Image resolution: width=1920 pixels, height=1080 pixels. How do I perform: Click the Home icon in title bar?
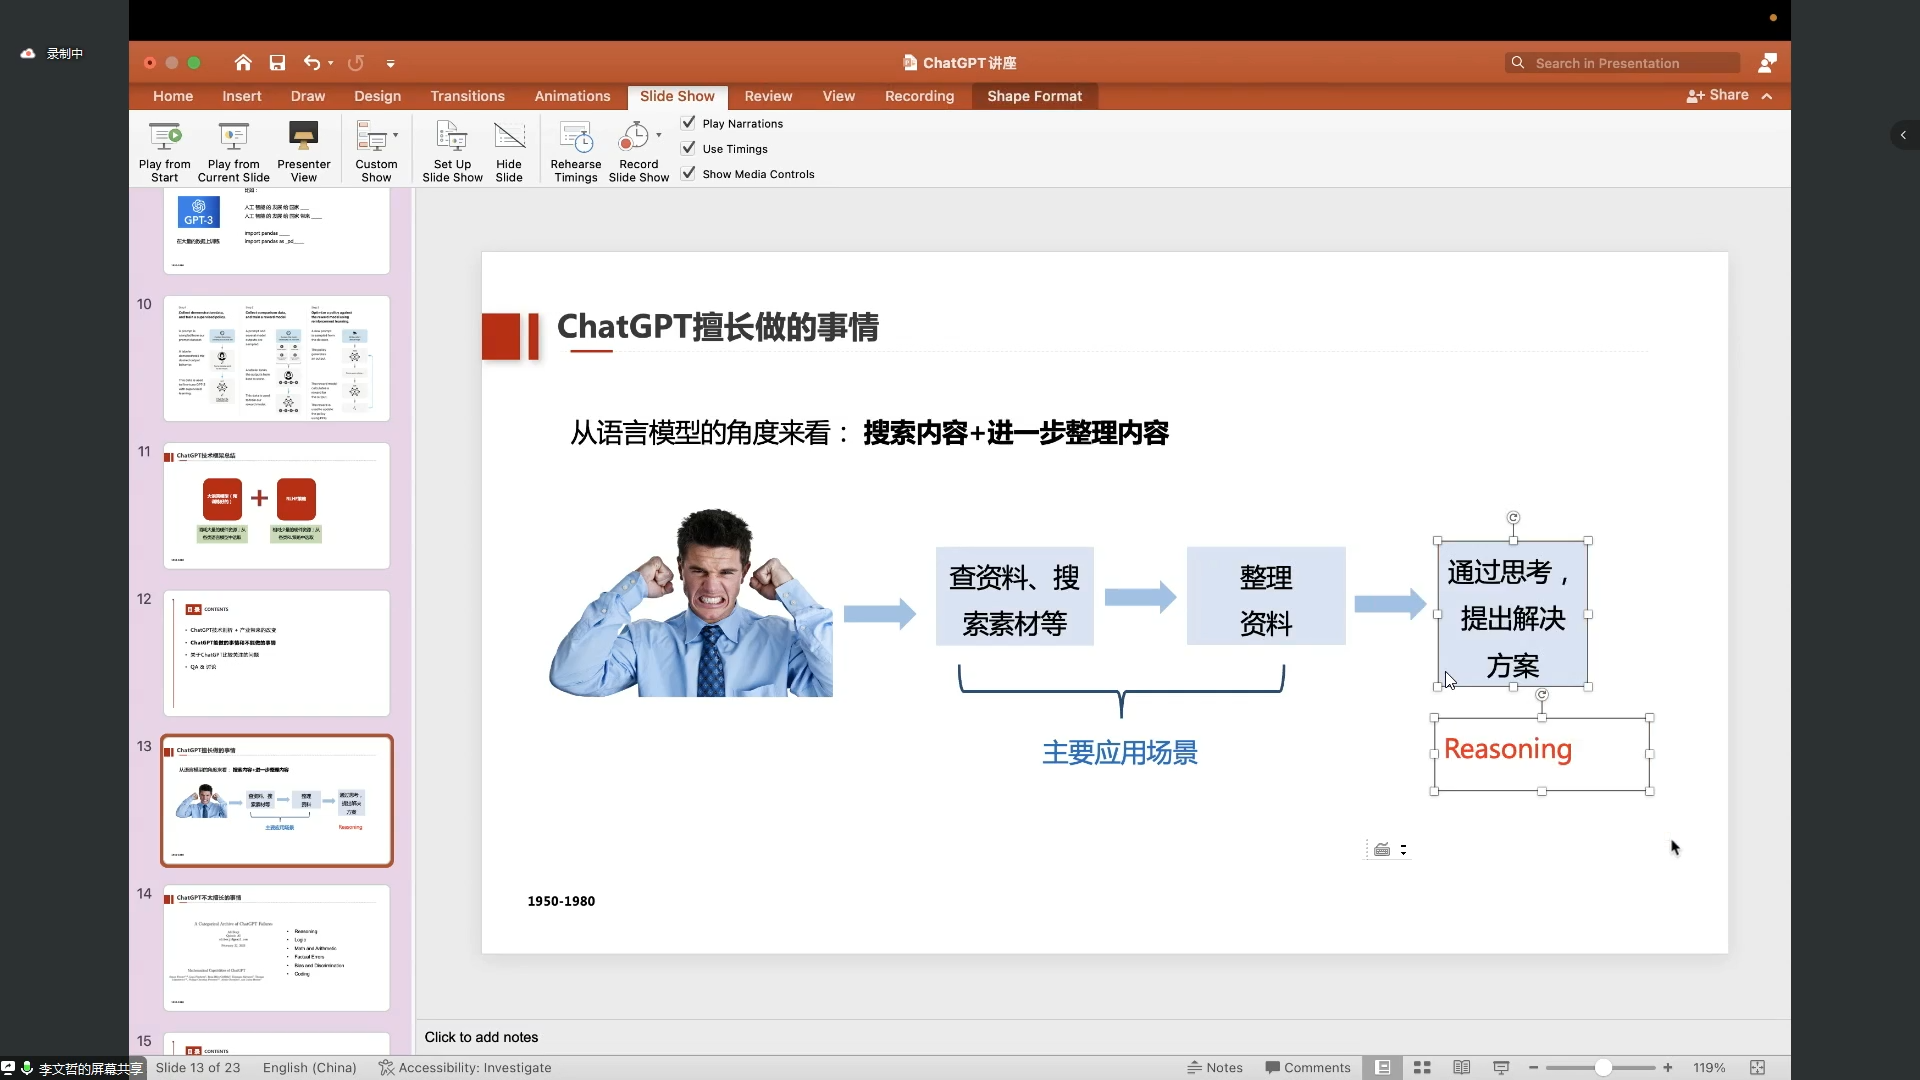click(x=242, y=63)
